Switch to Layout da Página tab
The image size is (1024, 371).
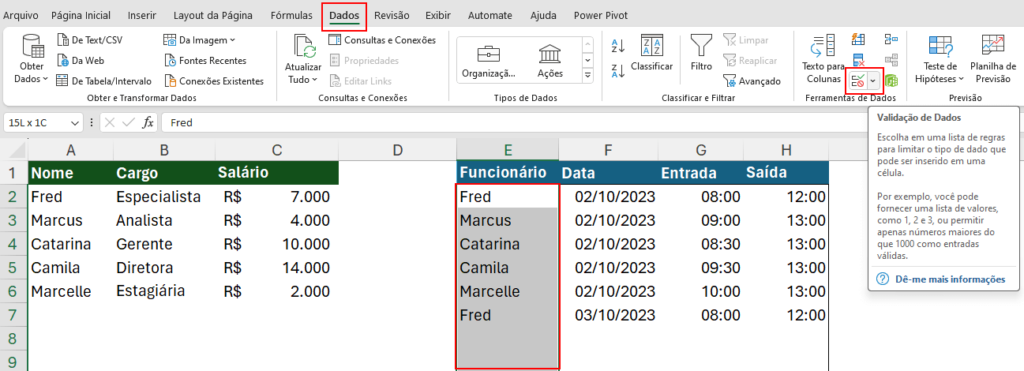(214, 16)
